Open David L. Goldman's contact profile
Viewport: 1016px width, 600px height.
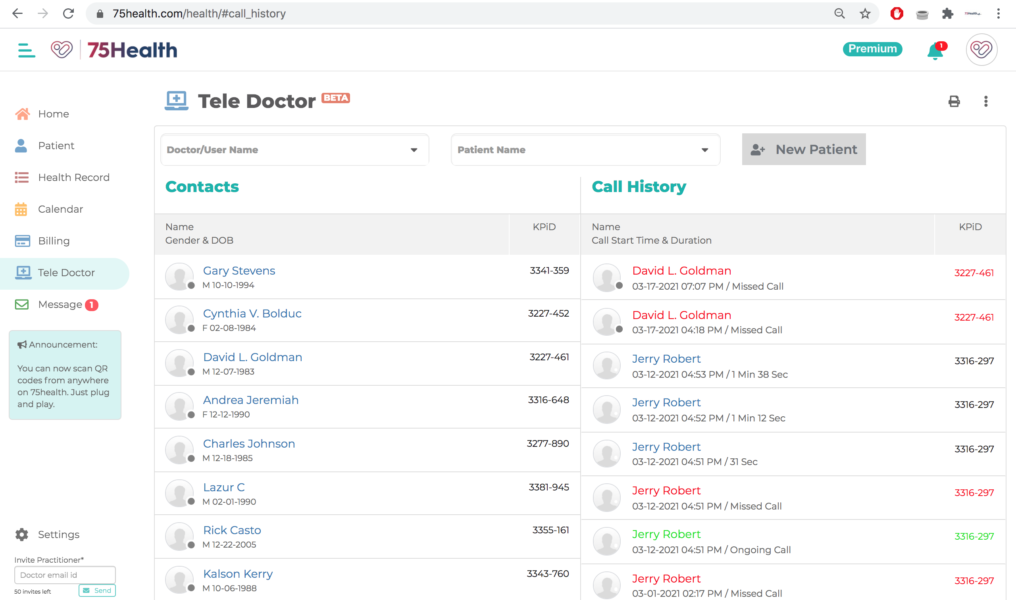click(252, 356)
